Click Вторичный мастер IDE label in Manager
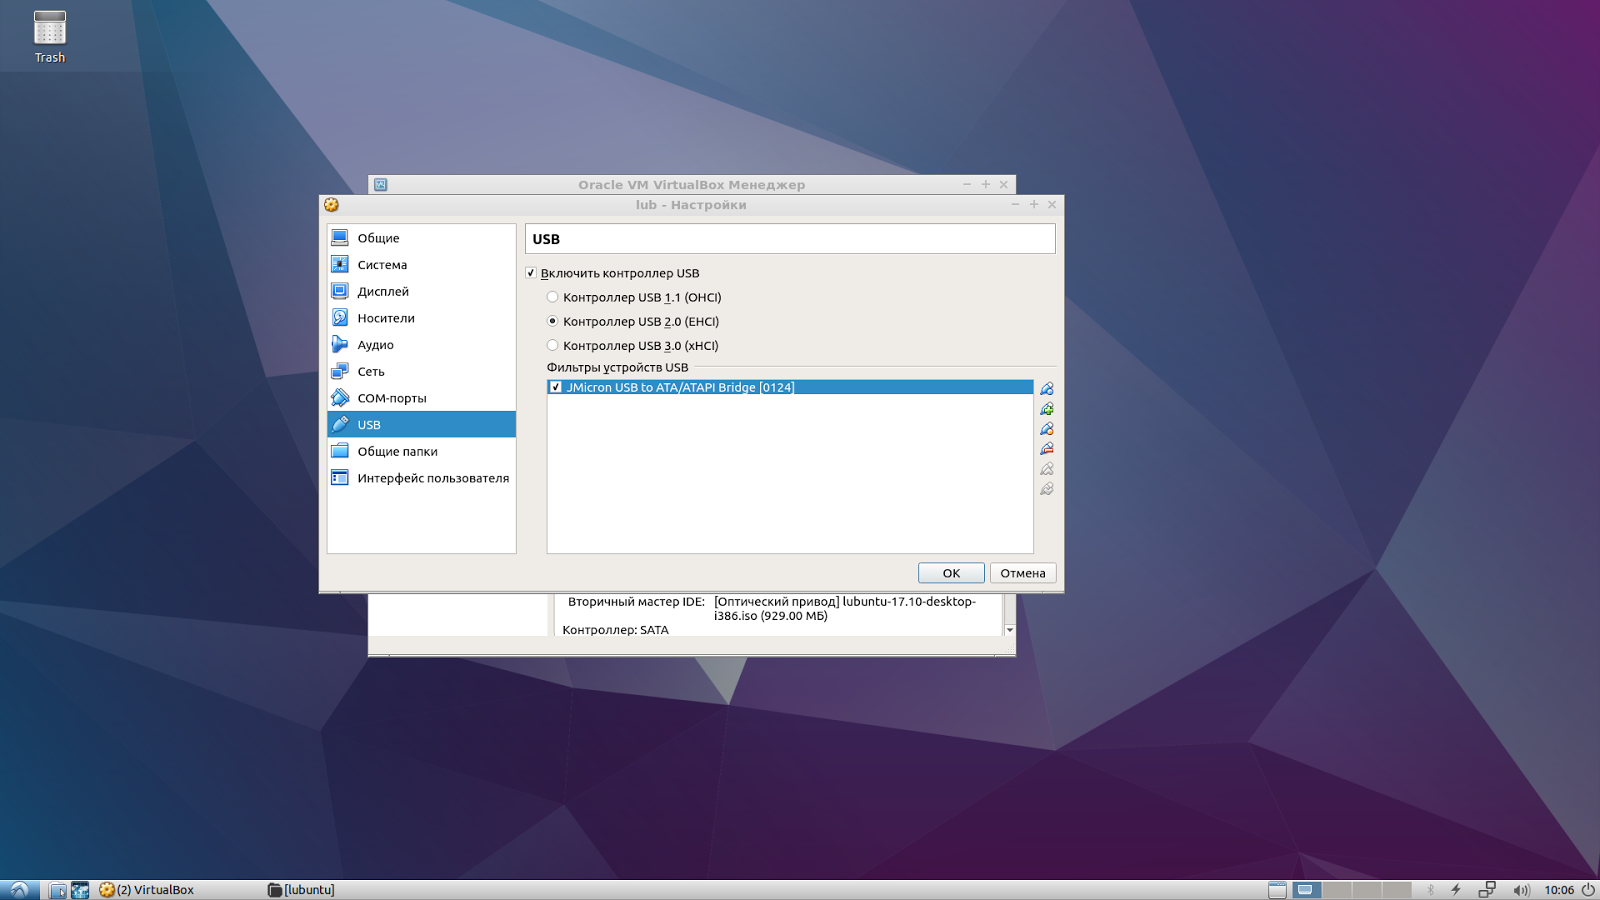1600x900 pixels. coord(636,602)
